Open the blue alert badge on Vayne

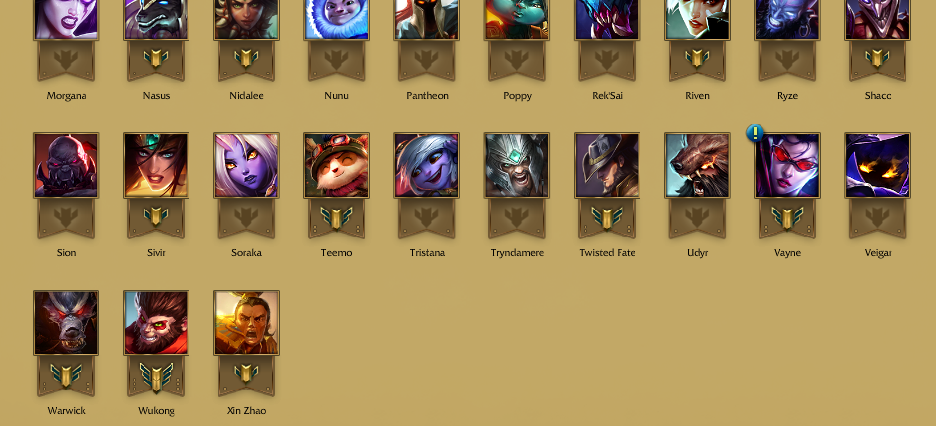[x=755, y=132]
